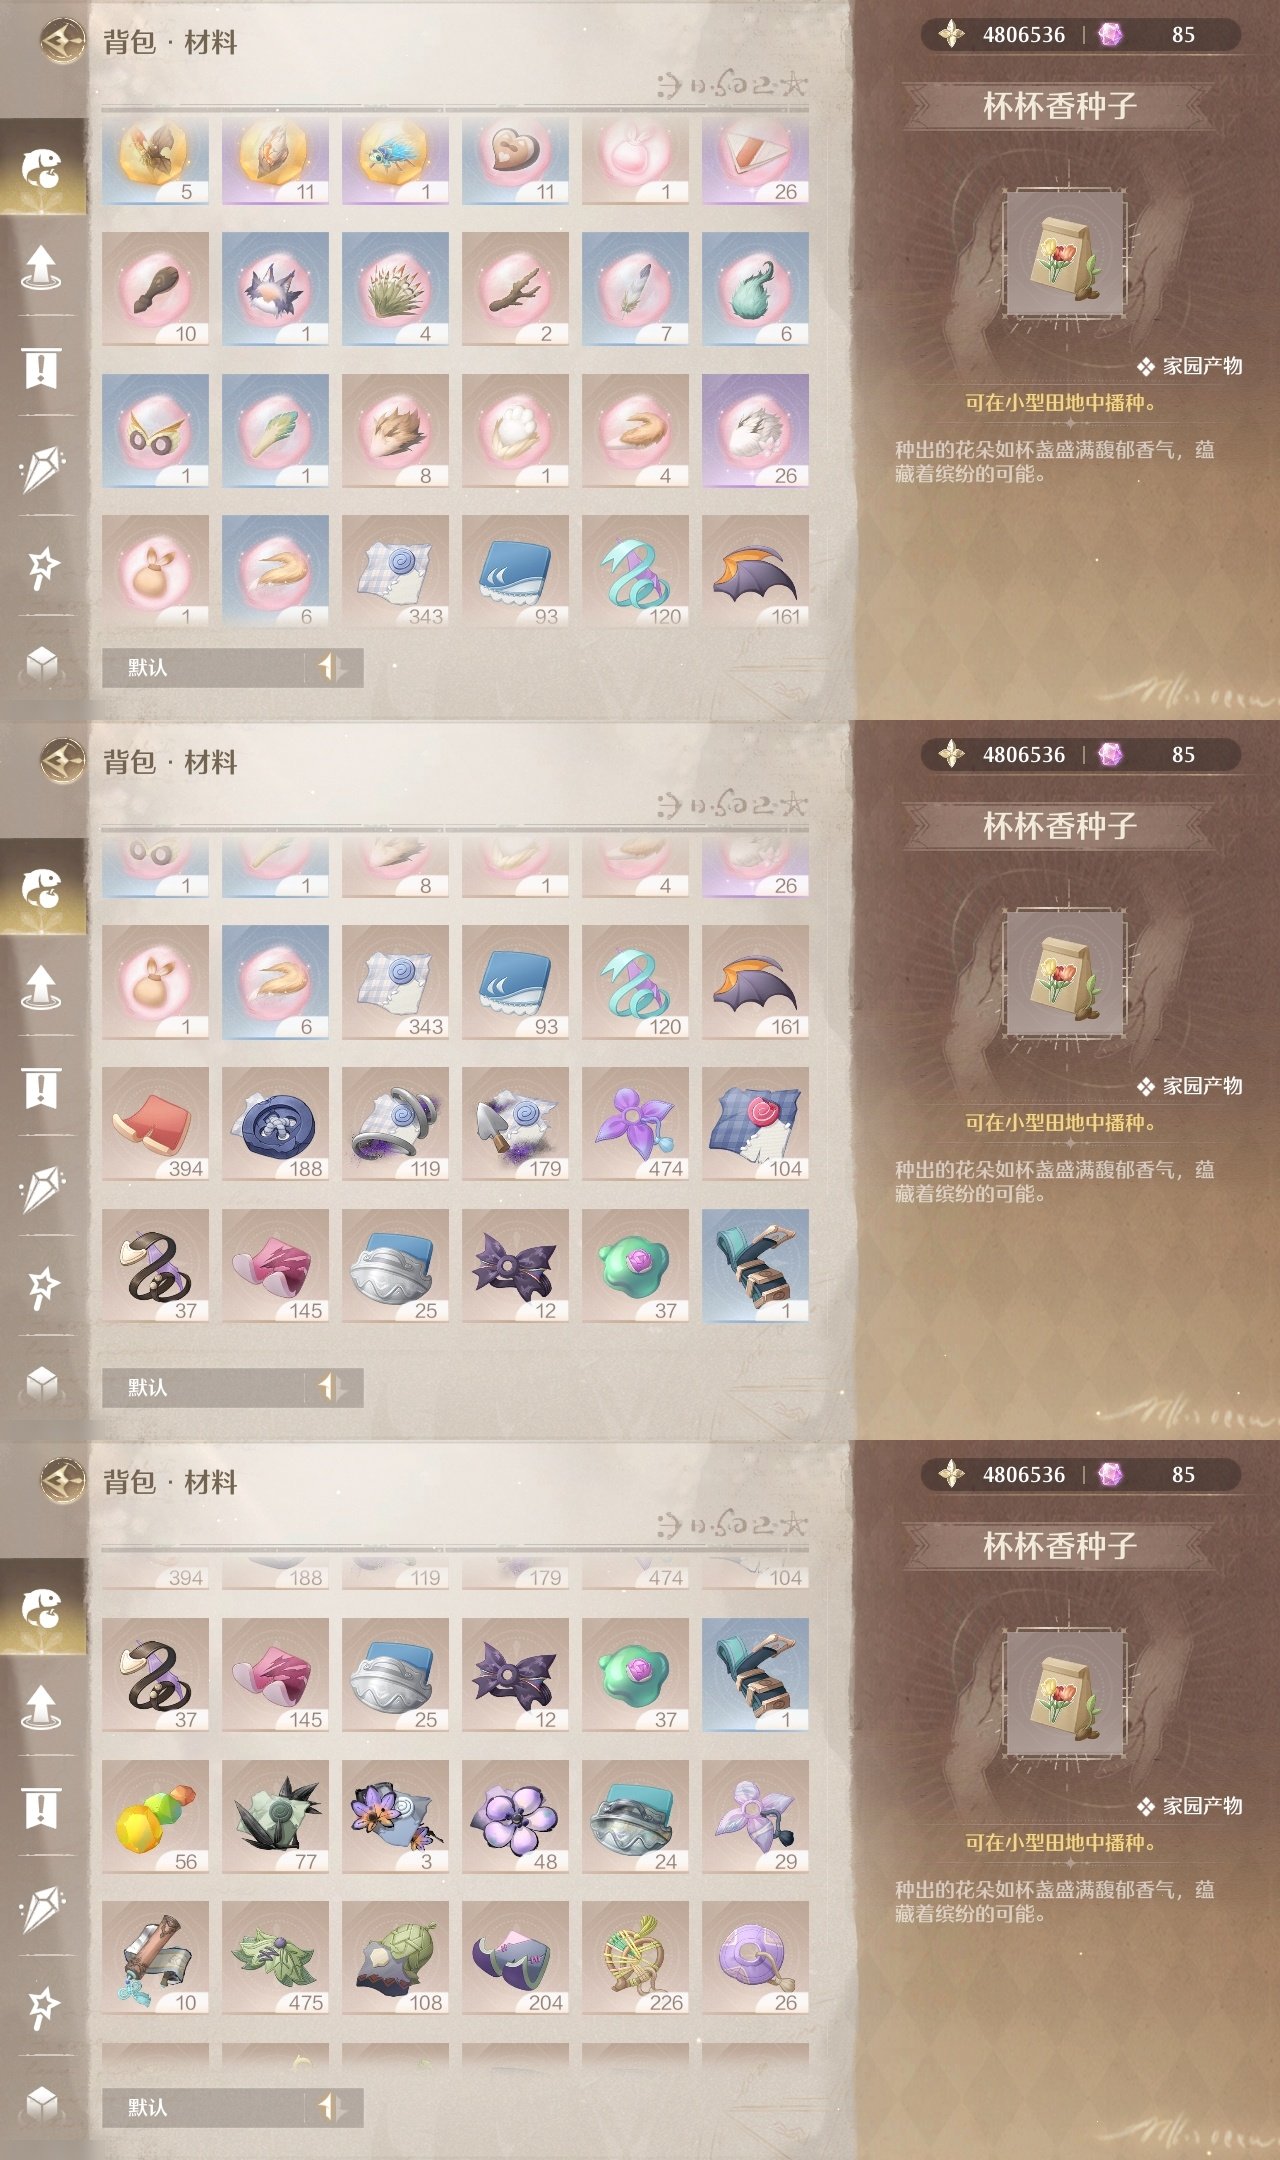This screenshot has width=1280, height=2160.
Task: Select the yellow-green gem item with count 56
Action: (x=155, y=1817)
